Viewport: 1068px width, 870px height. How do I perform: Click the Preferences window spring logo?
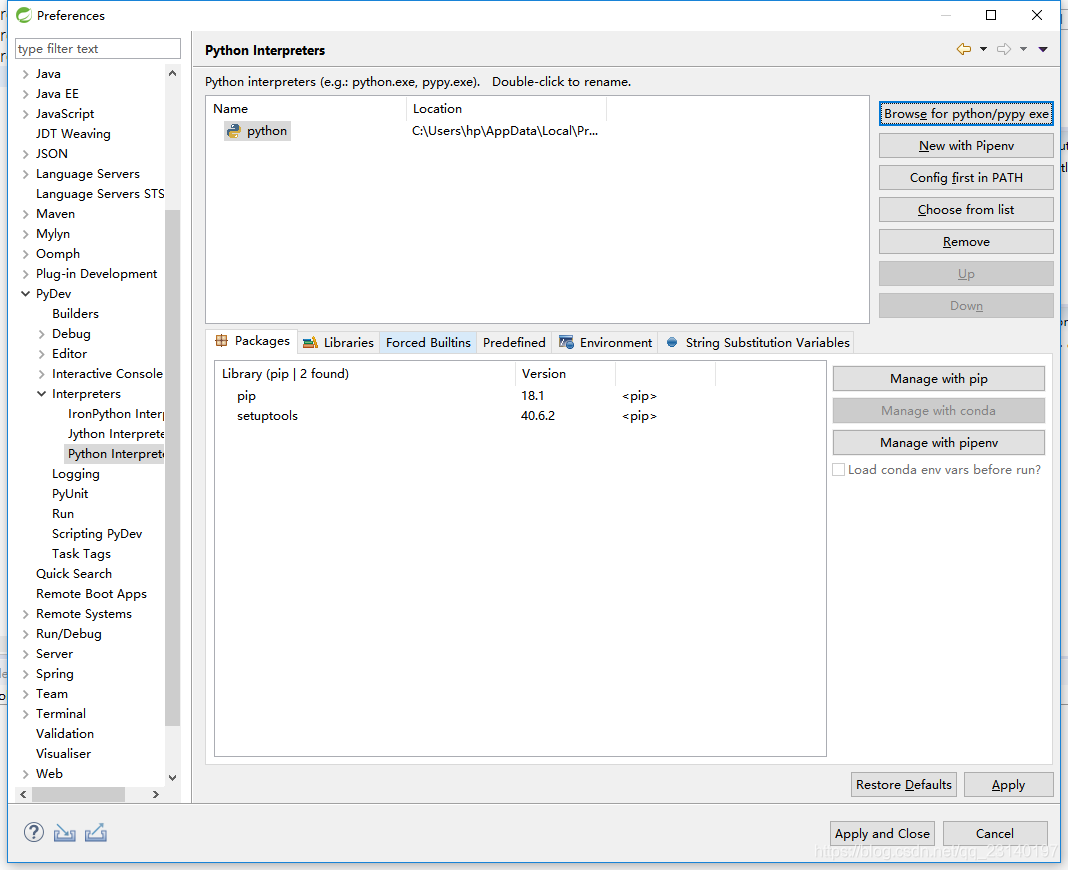click(24, 15)
